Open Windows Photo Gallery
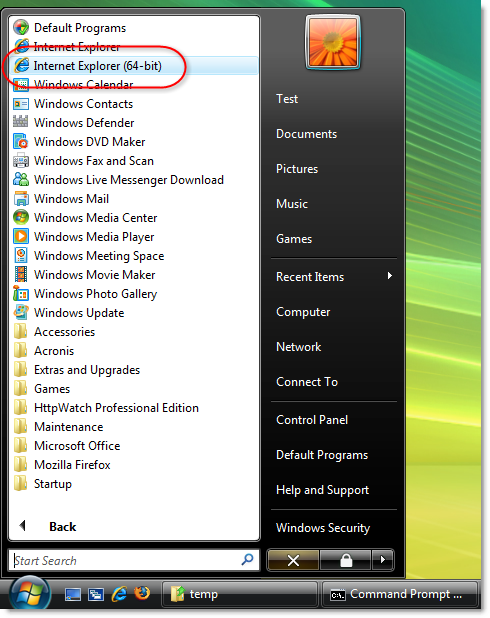Image resolution: width=490 pixels, height=618 pixels. [134, 294]
